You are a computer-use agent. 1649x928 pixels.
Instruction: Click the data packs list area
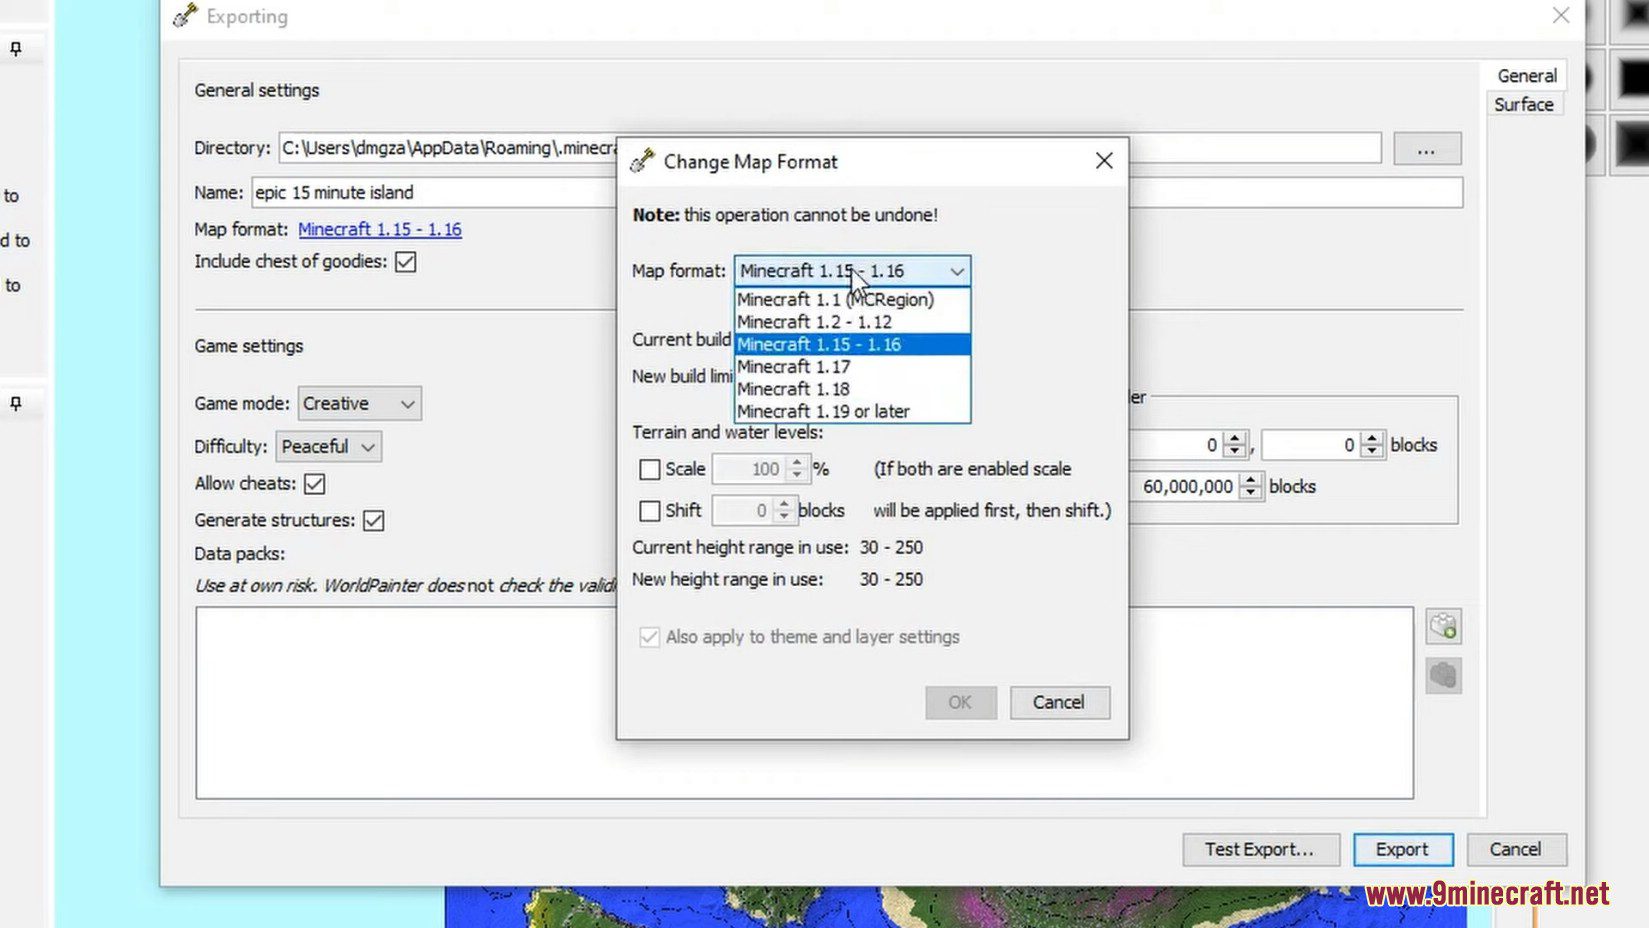(804, 703)
